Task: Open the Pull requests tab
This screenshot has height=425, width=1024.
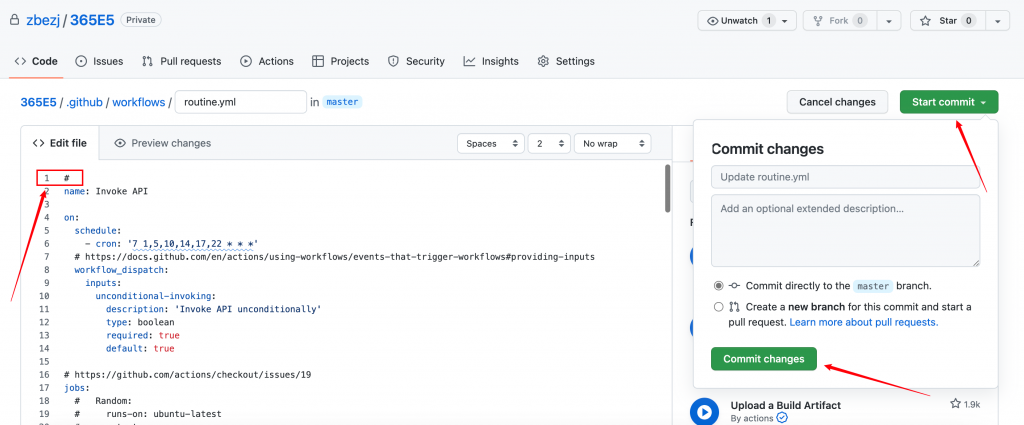Action: point(181,61)
